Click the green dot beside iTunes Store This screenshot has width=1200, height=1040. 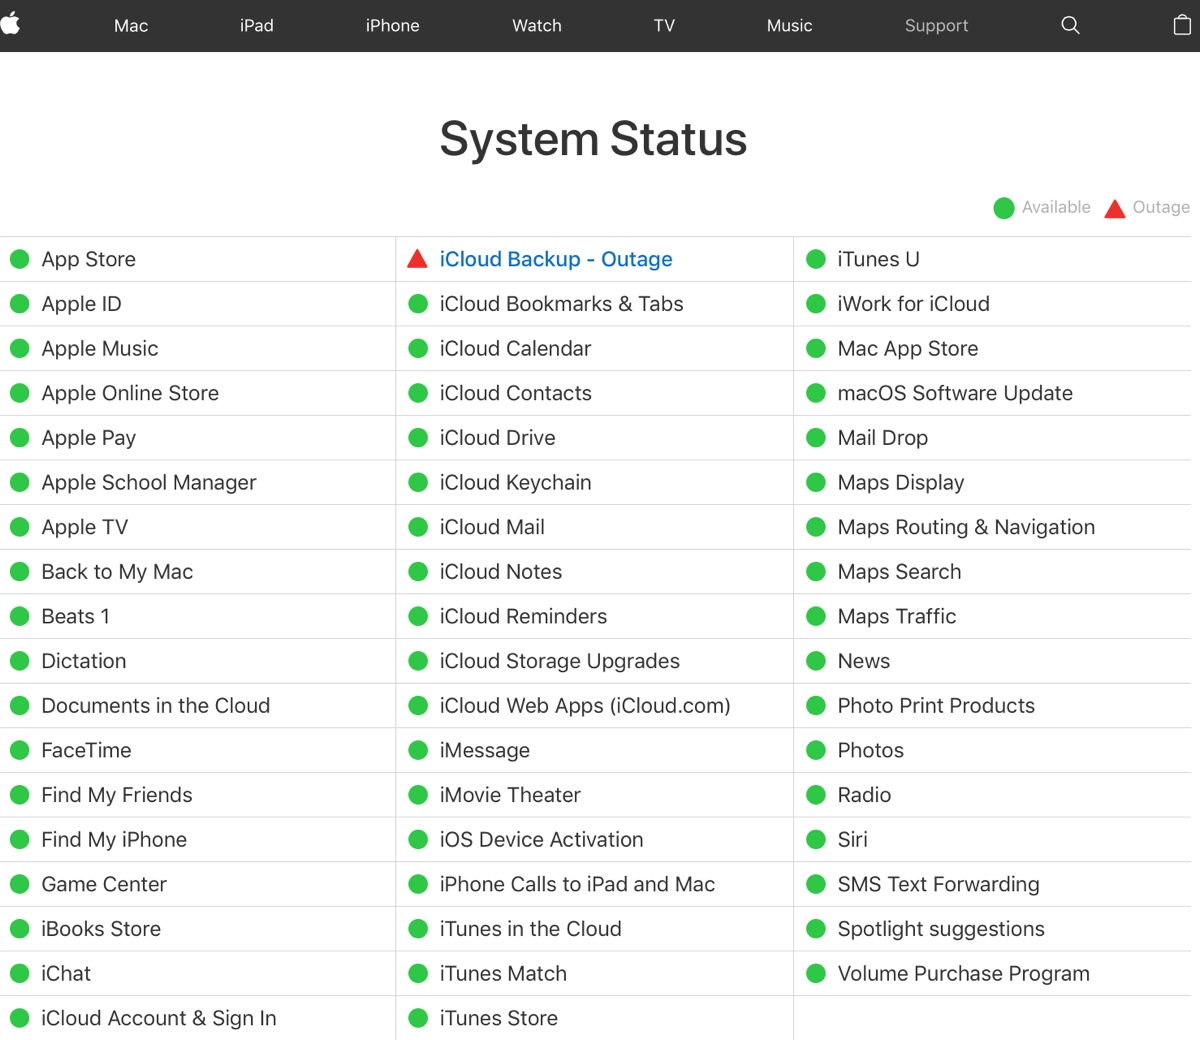click(417, 1018)
